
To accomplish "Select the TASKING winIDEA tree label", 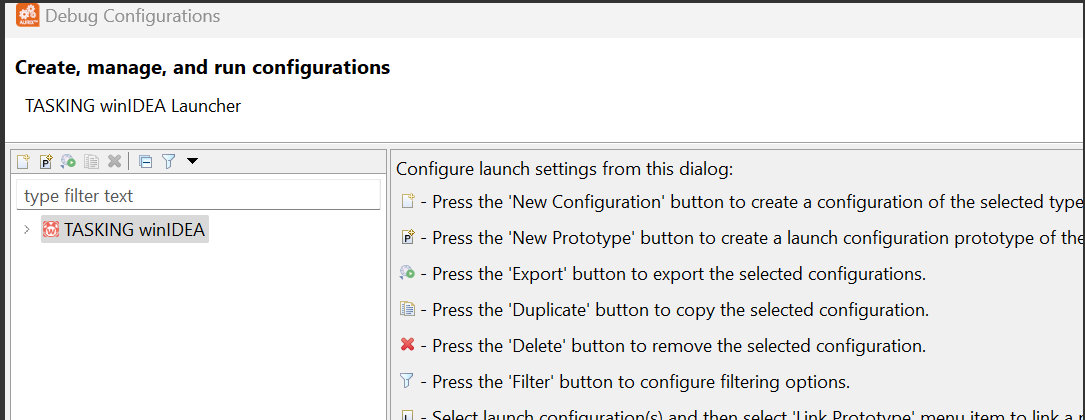I will click(x=134, y=231).
